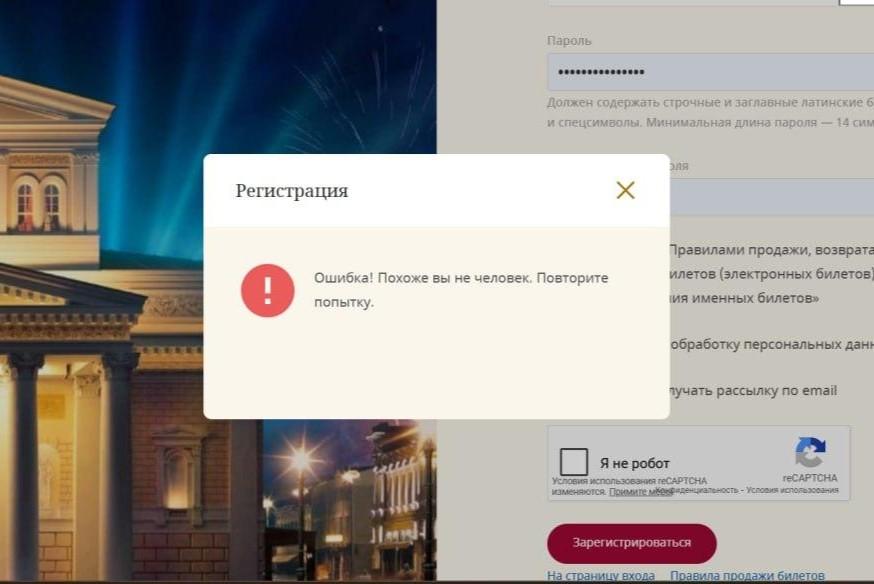This screenshot has height=584, width=874.
Task: Follow the Примите меры reCAPTCHA link
Action: [x=640, y=492]
